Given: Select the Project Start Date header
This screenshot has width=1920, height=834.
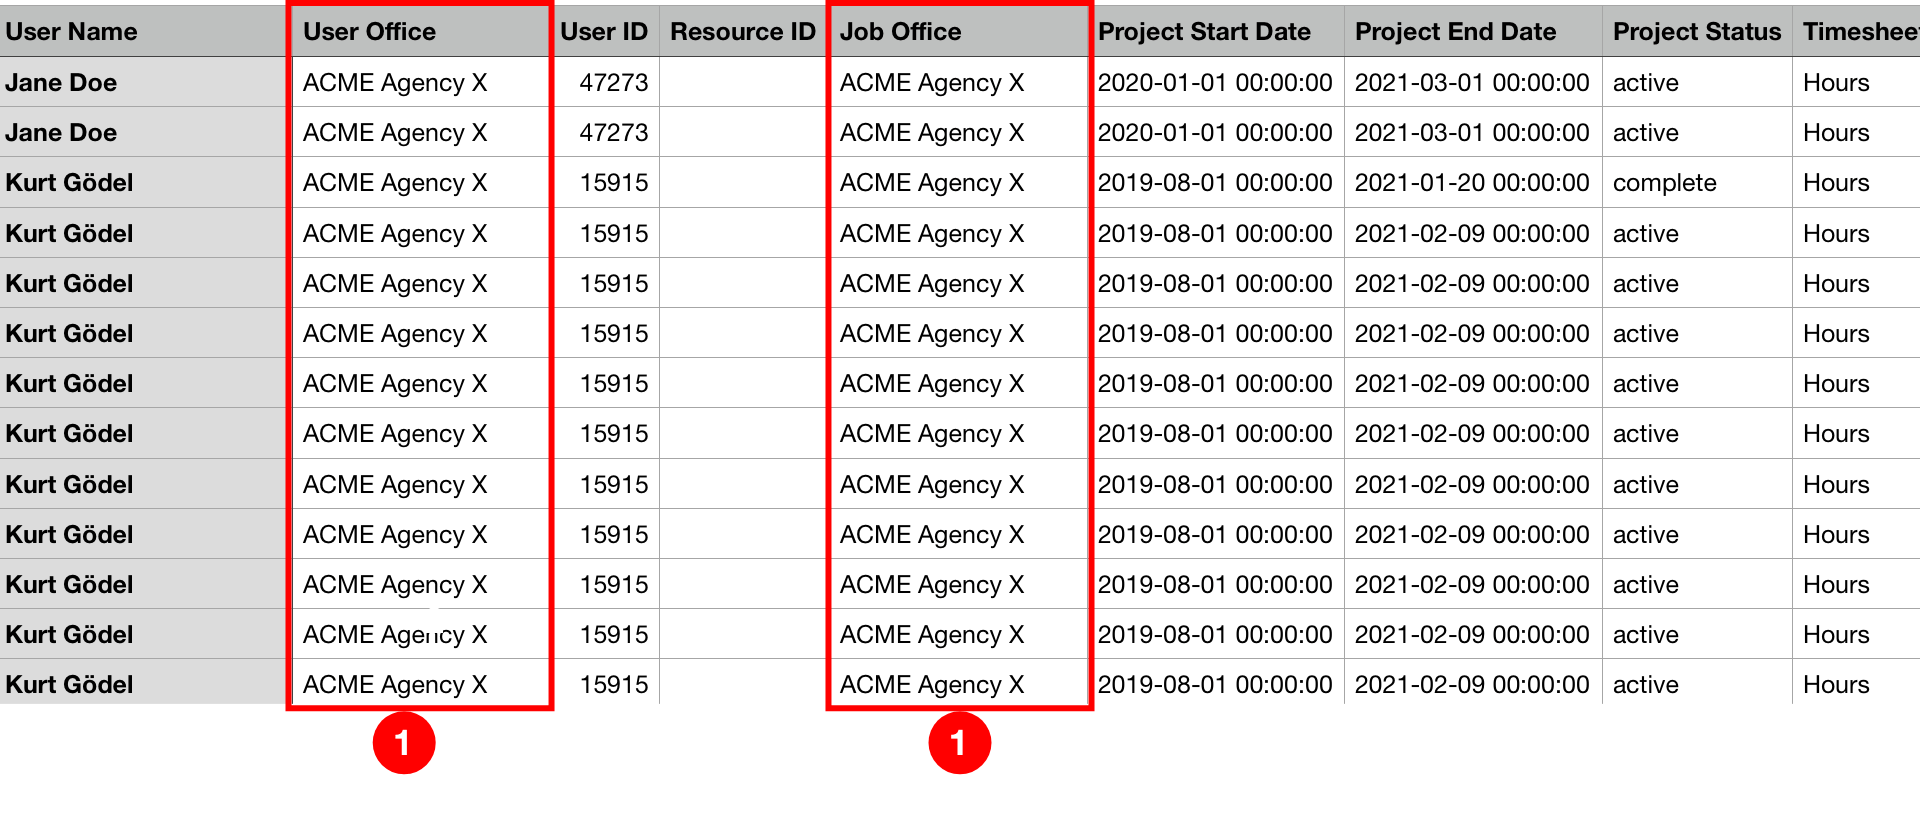Looking at the screenshot, I should (x=1217, y=31).
